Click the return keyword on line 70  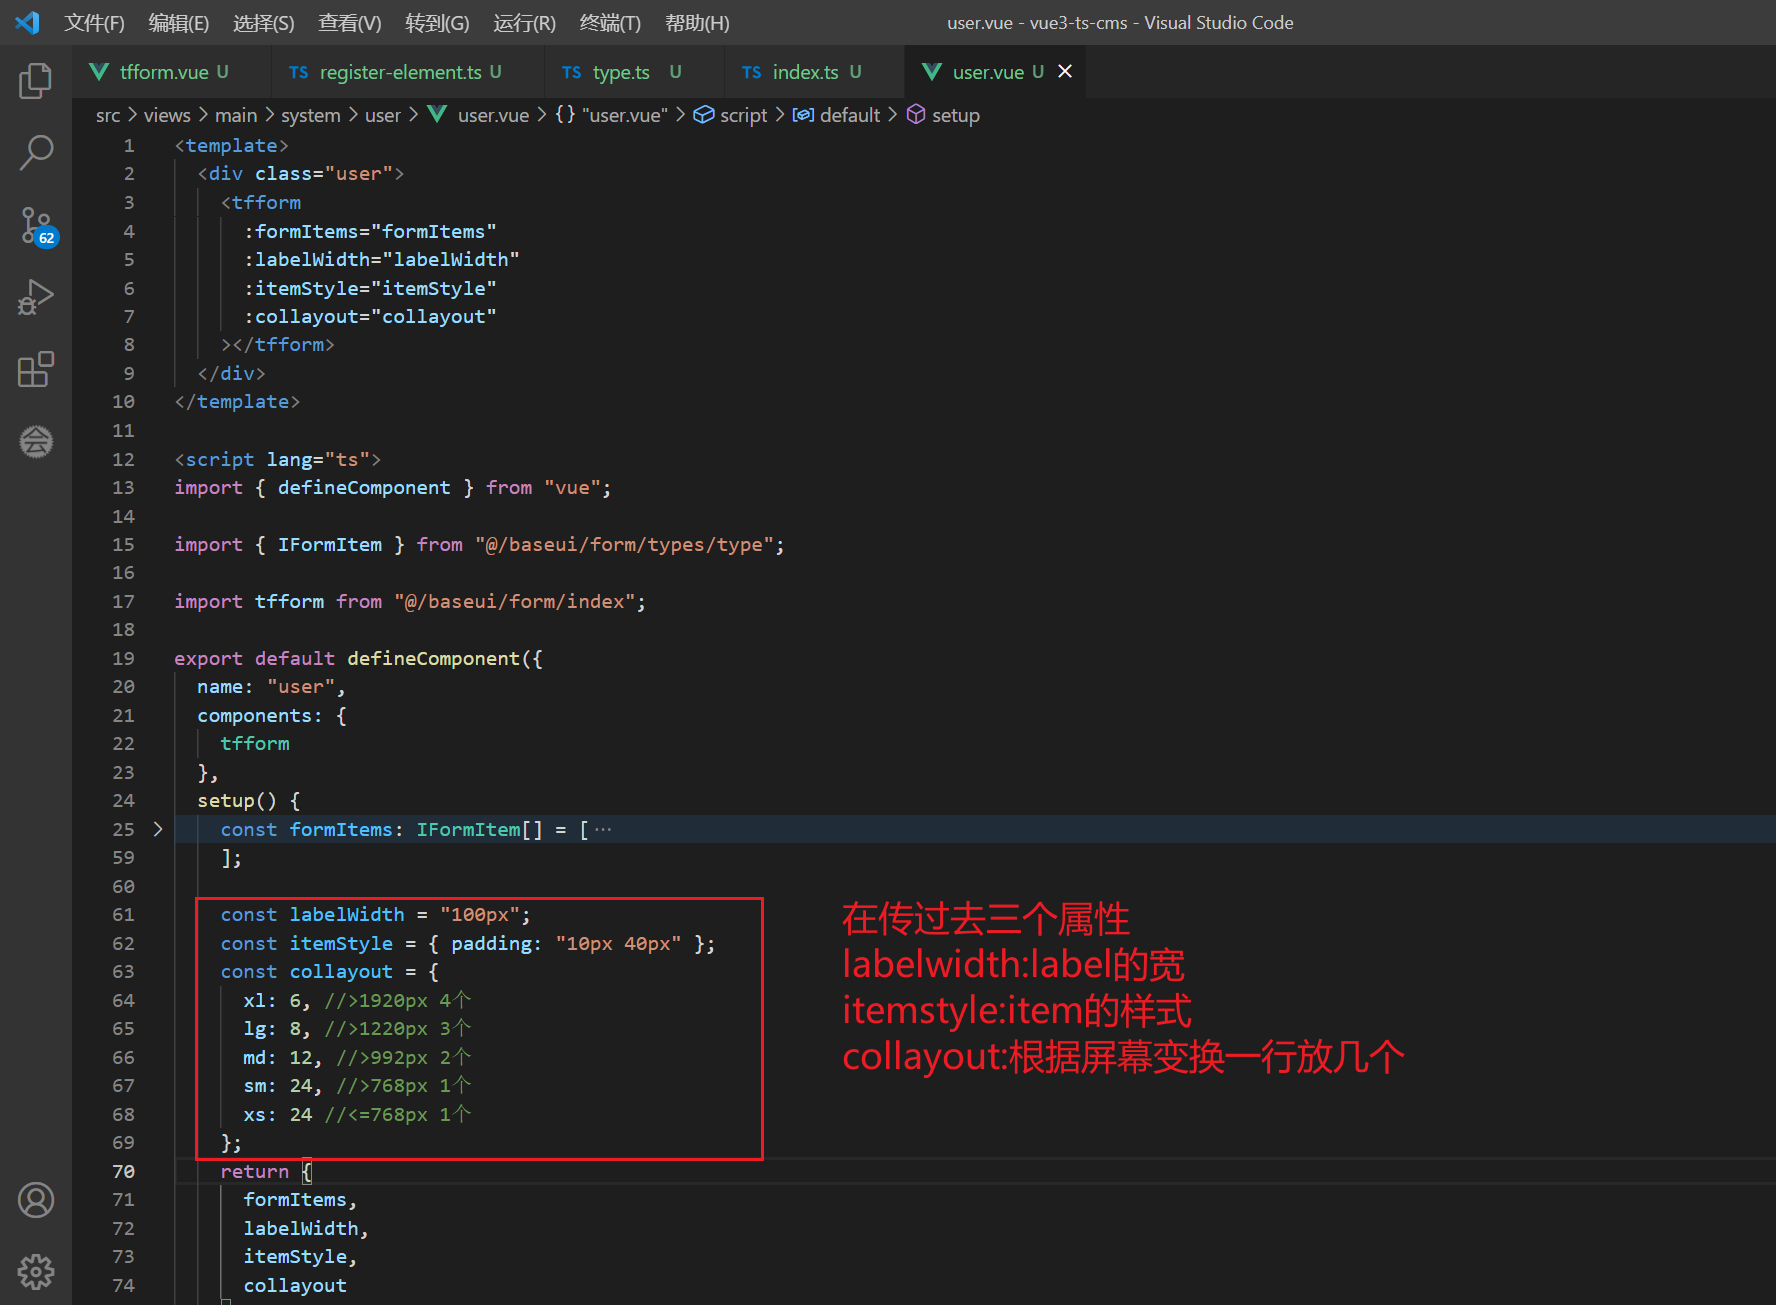pos(254,1172)
